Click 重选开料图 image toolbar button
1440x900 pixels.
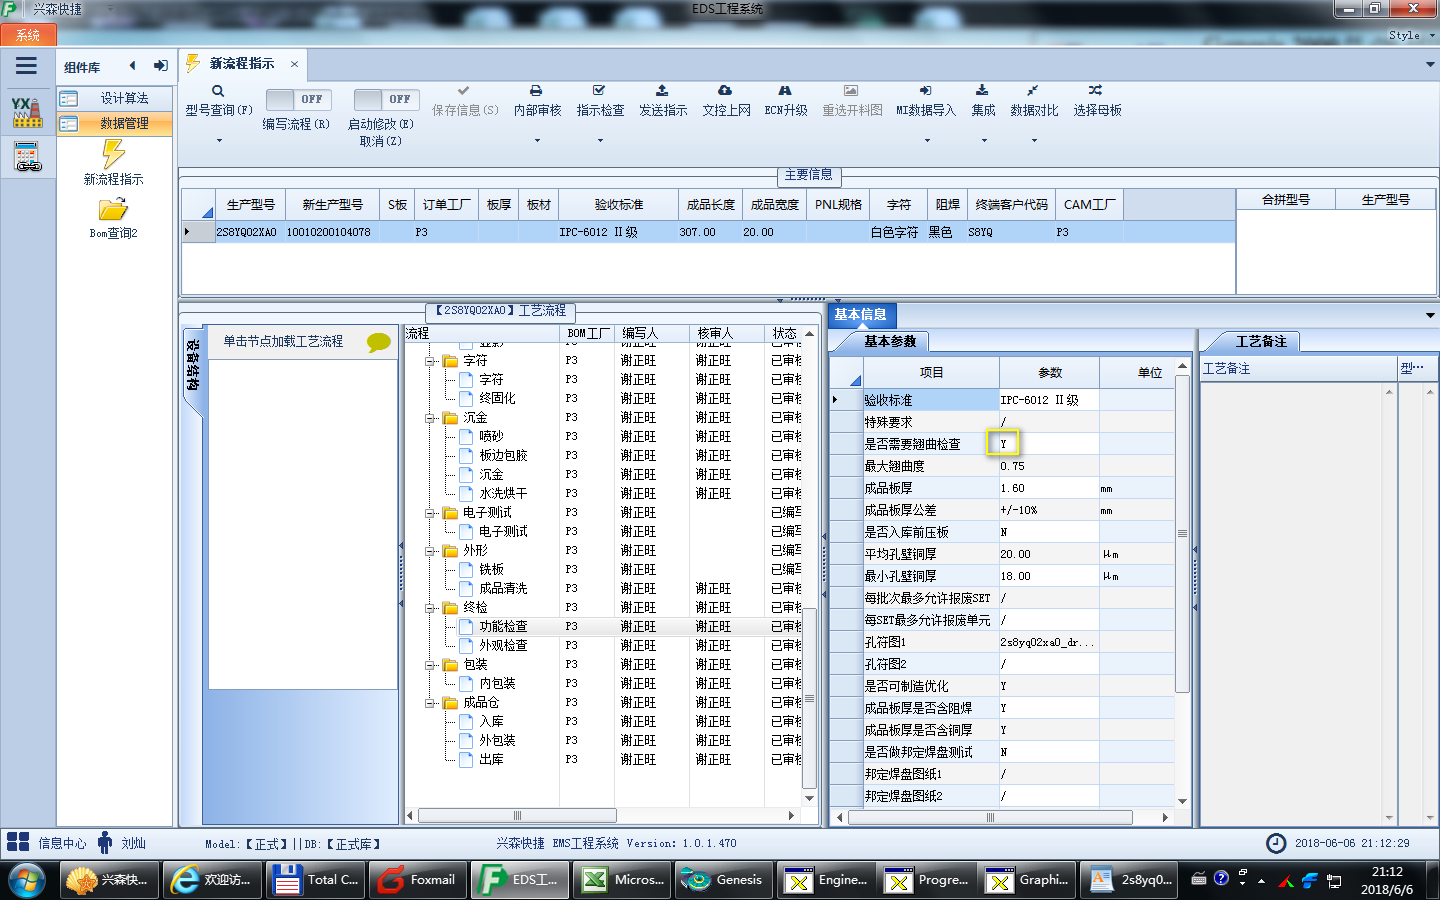click(852, 101)
